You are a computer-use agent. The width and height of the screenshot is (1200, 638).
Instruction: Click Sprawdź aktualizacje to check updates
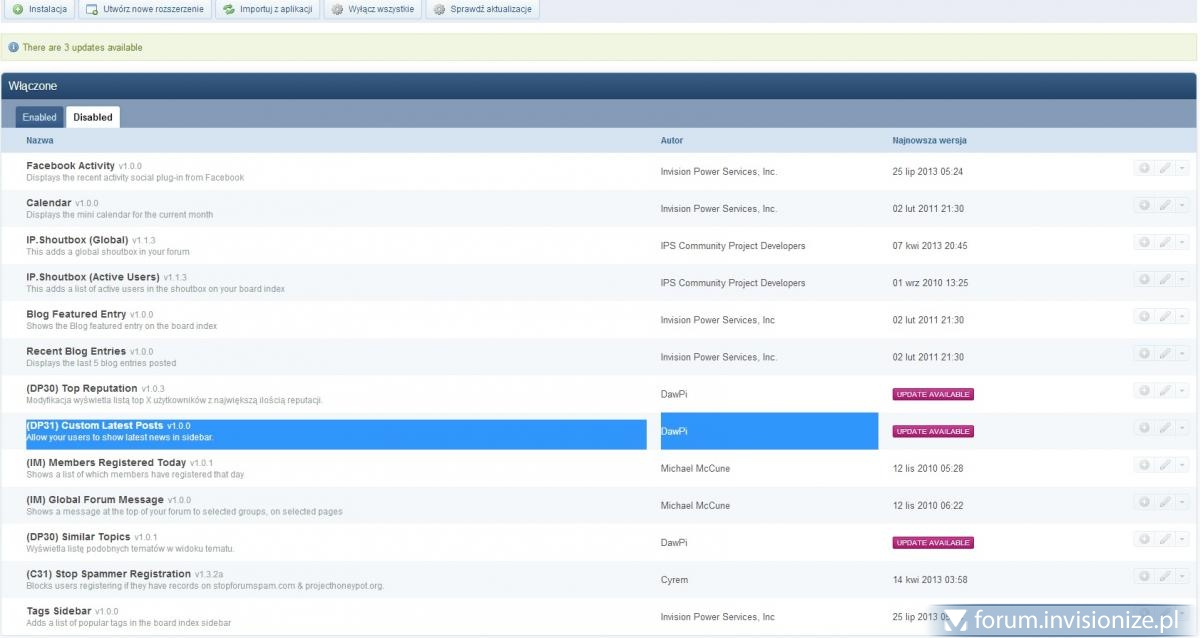point(484,10)
